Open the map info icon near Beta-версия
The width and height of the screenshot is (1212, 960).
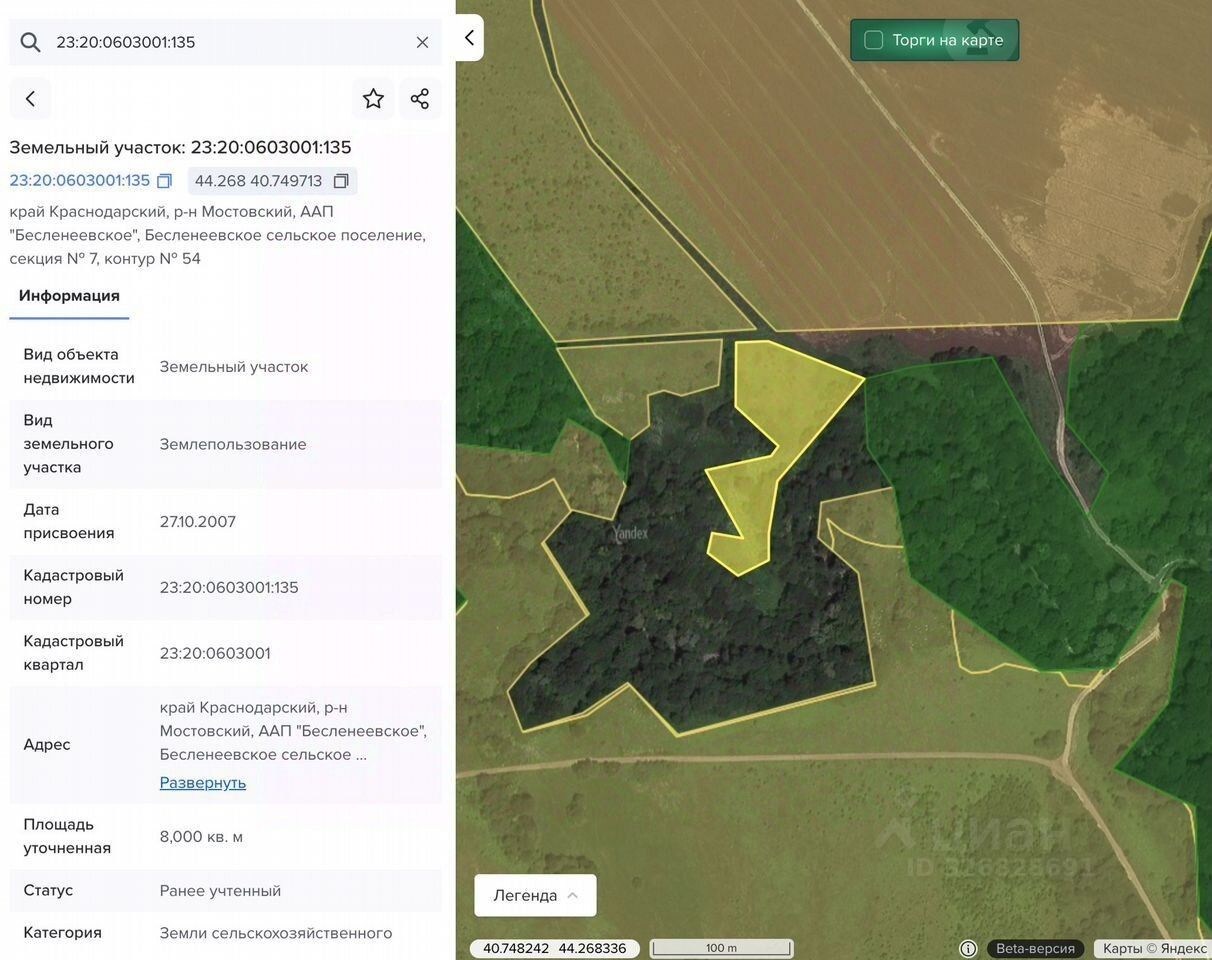click(x=967, y=948)
